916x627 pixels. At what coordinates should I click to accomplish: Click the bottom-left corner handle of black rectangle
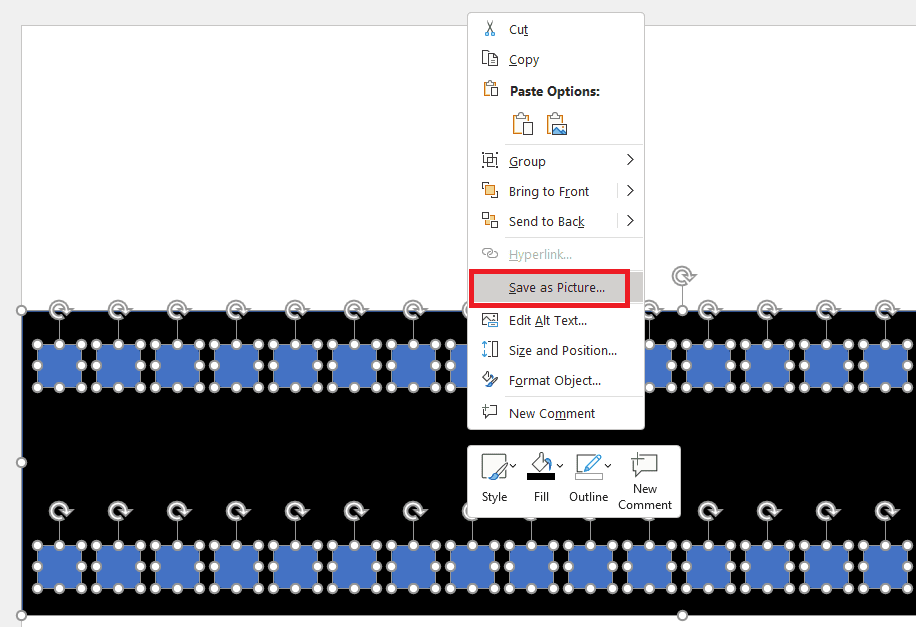coord(22,615)
